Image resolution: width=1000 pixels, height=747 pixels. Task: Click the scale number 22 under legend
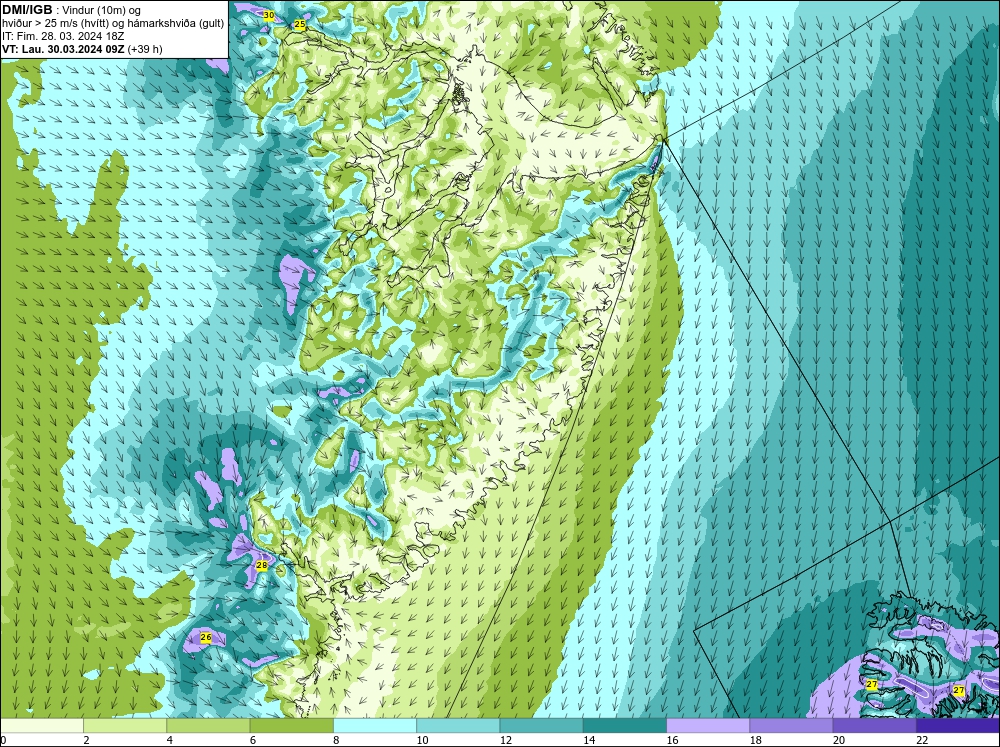[922, 740]
